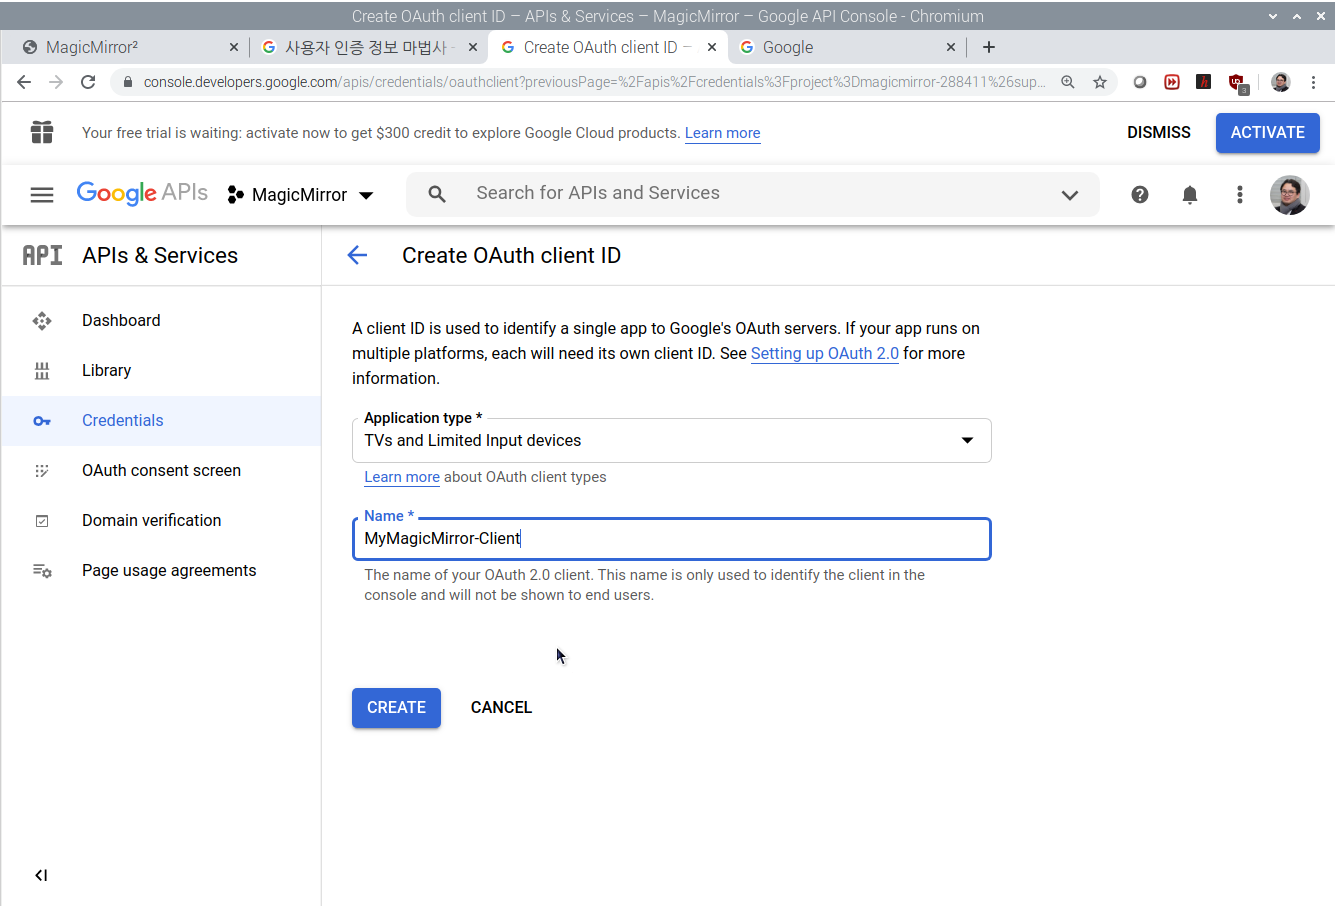Open the hamburger navigation menu
Viewport: 1335px width, 908px height.
click(x=42, y=195)
